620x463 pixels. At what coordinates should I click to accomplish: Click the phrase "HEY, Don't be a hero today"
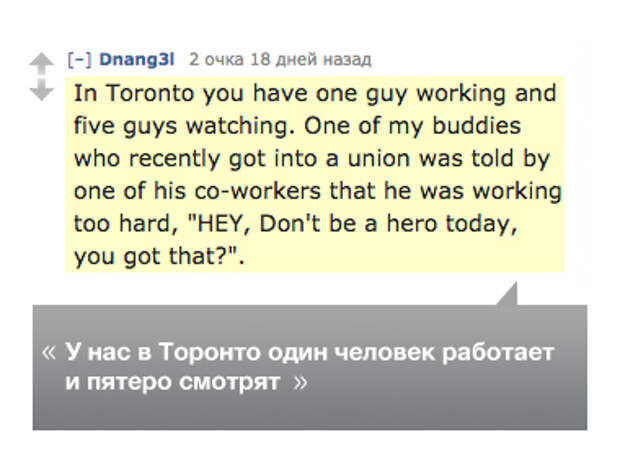point(351,224)
